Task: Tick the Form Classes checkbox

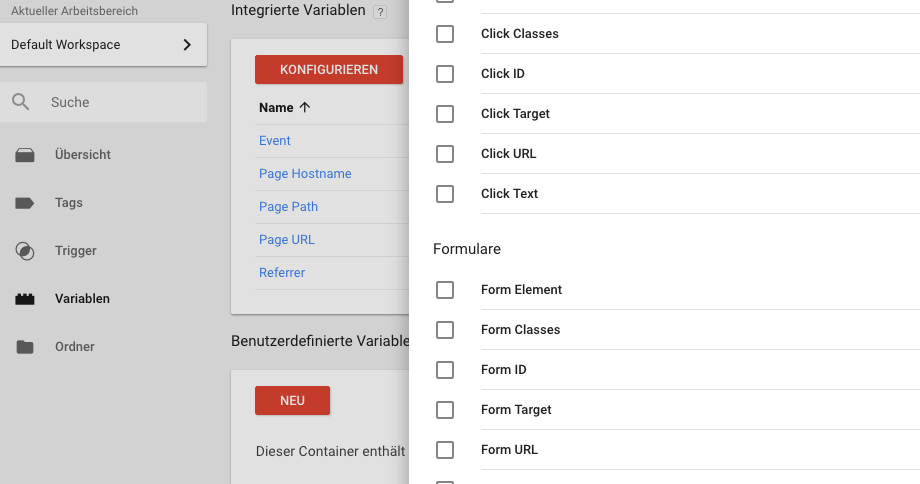Action: 445,330
